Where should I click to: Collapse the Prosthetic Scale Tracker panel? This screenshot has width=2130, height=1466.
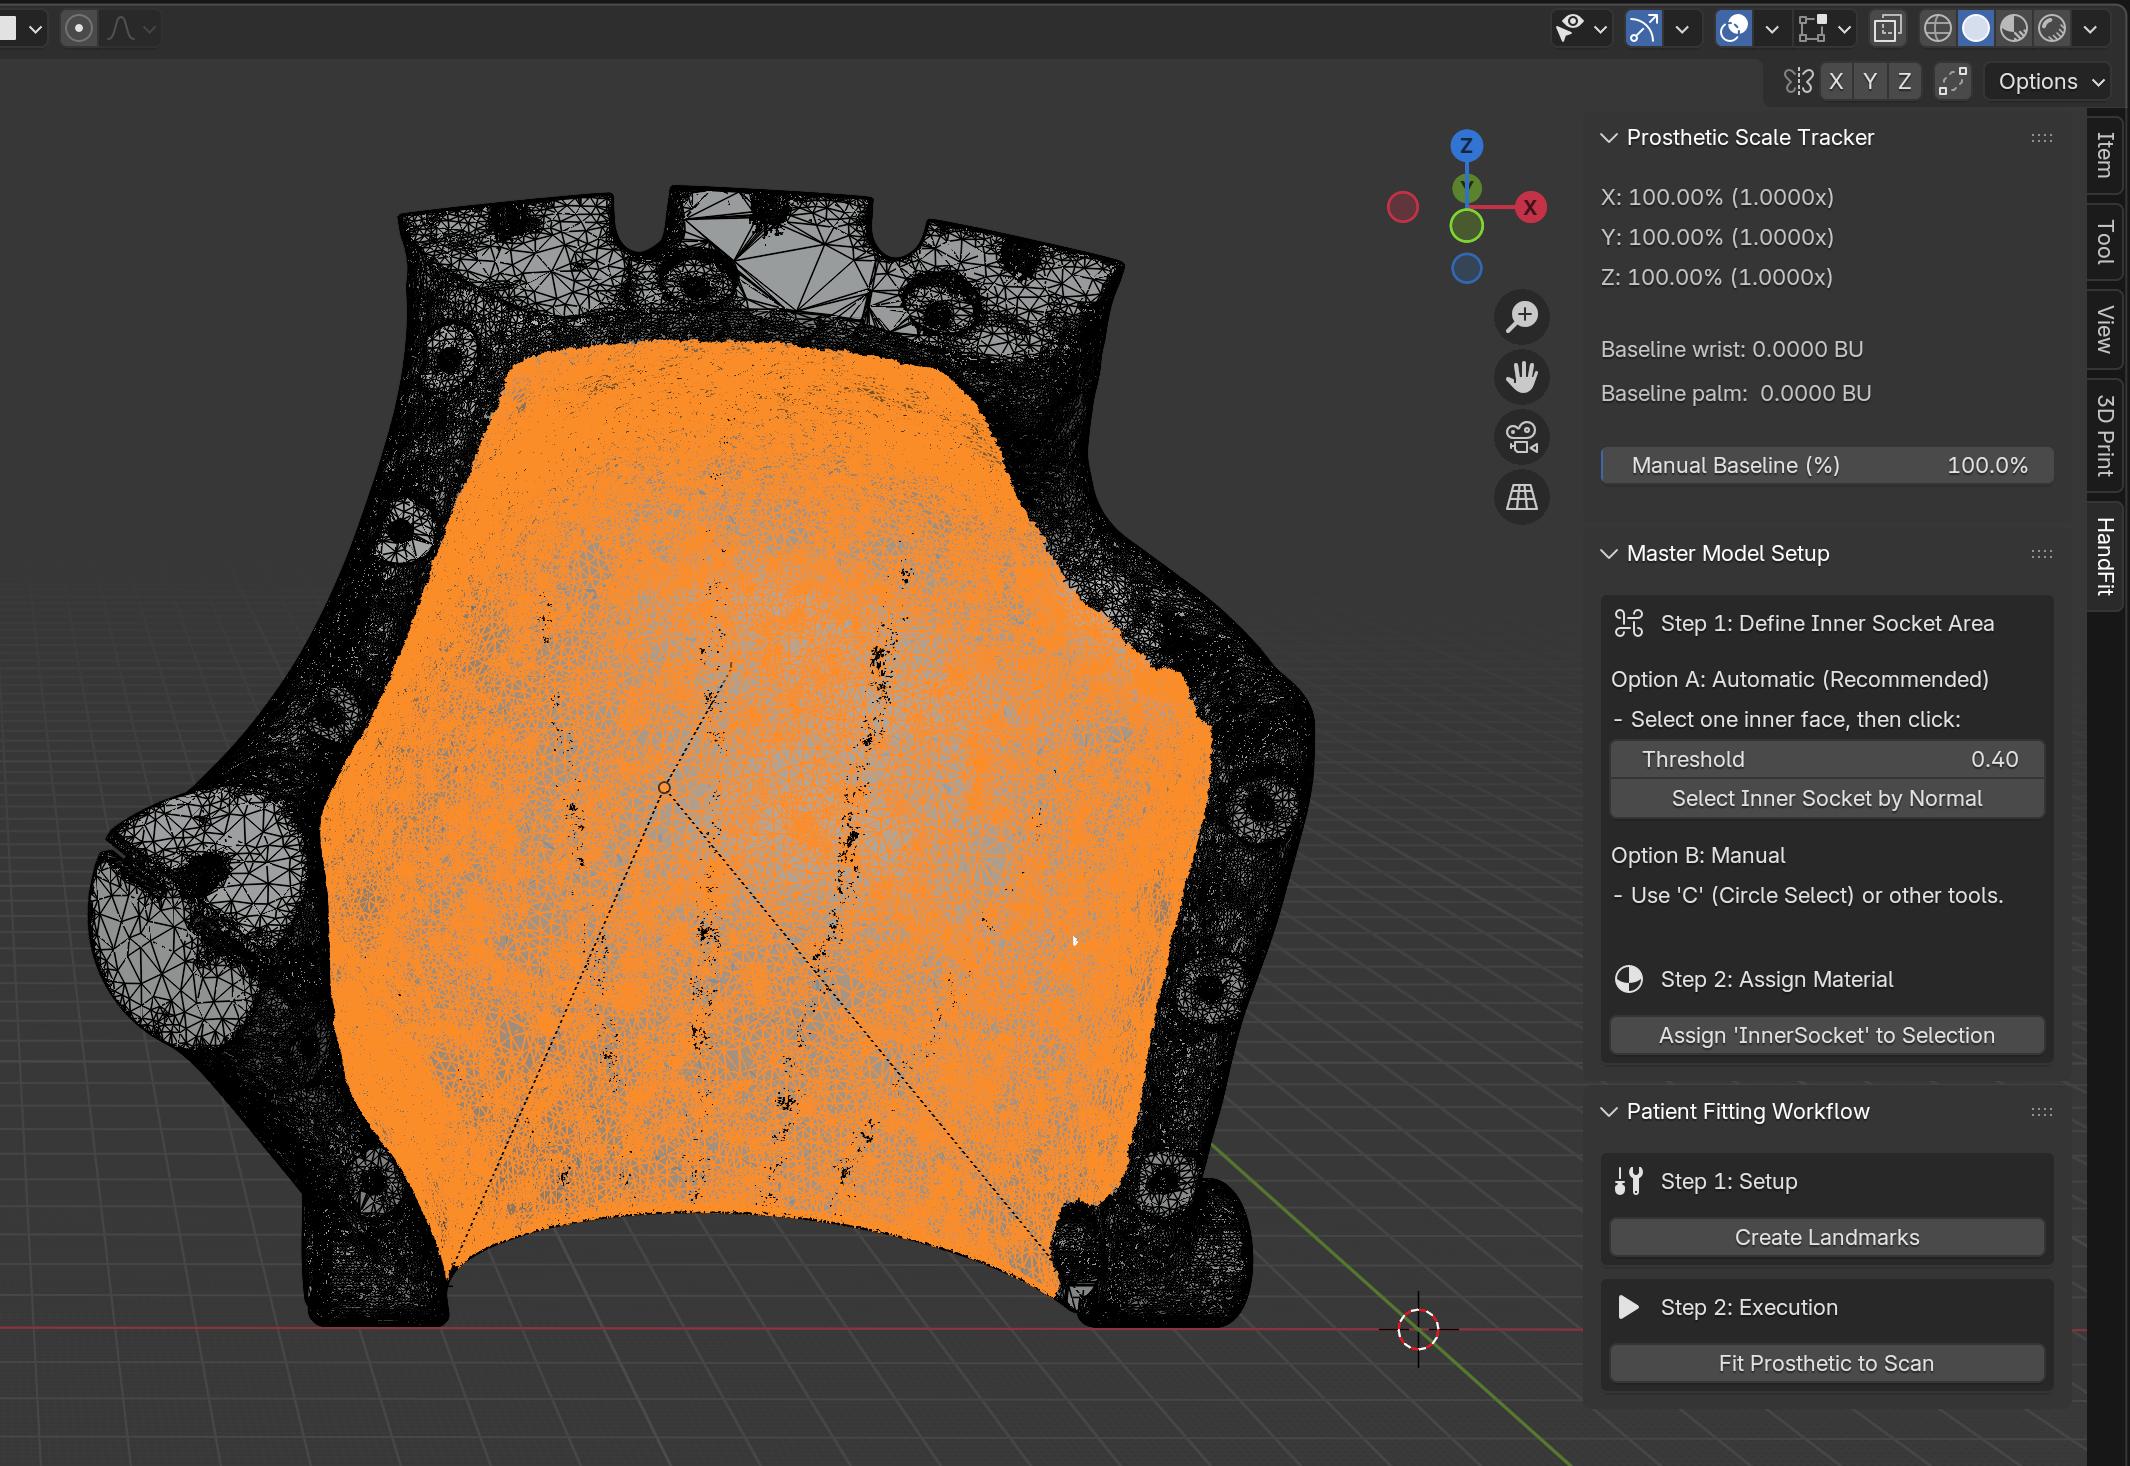[1609, 138]
